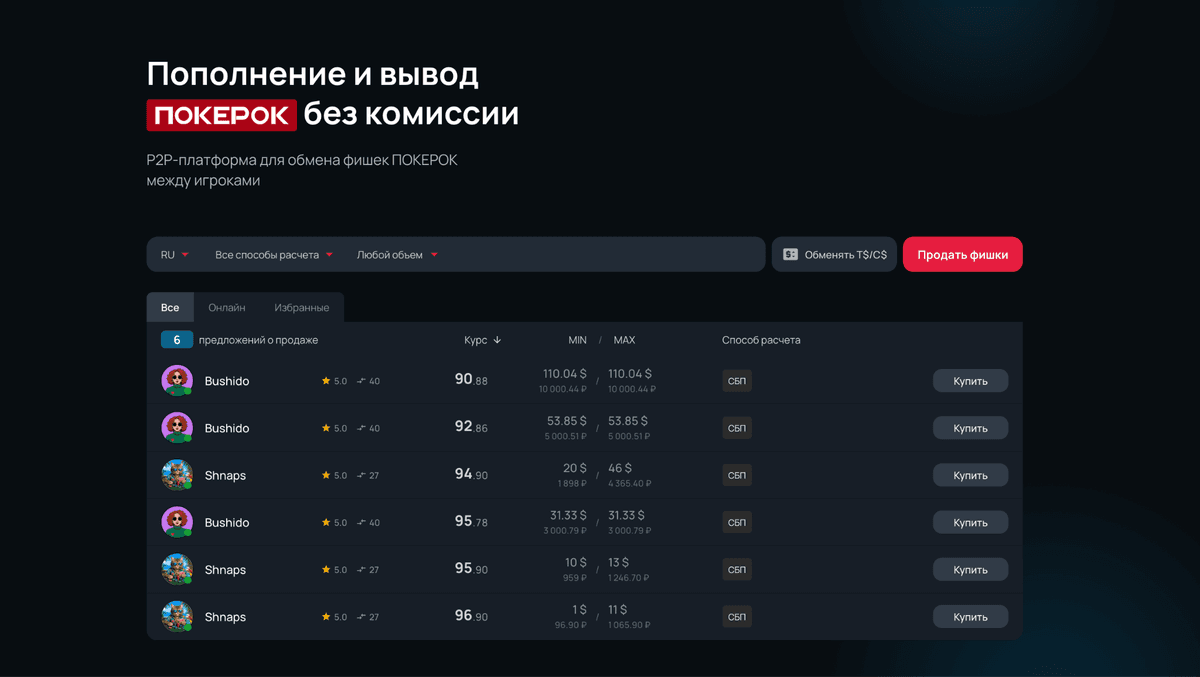Click the star rating icon in 96.90 row
The width and height of the screenshot is (1200, 677).
326,617
